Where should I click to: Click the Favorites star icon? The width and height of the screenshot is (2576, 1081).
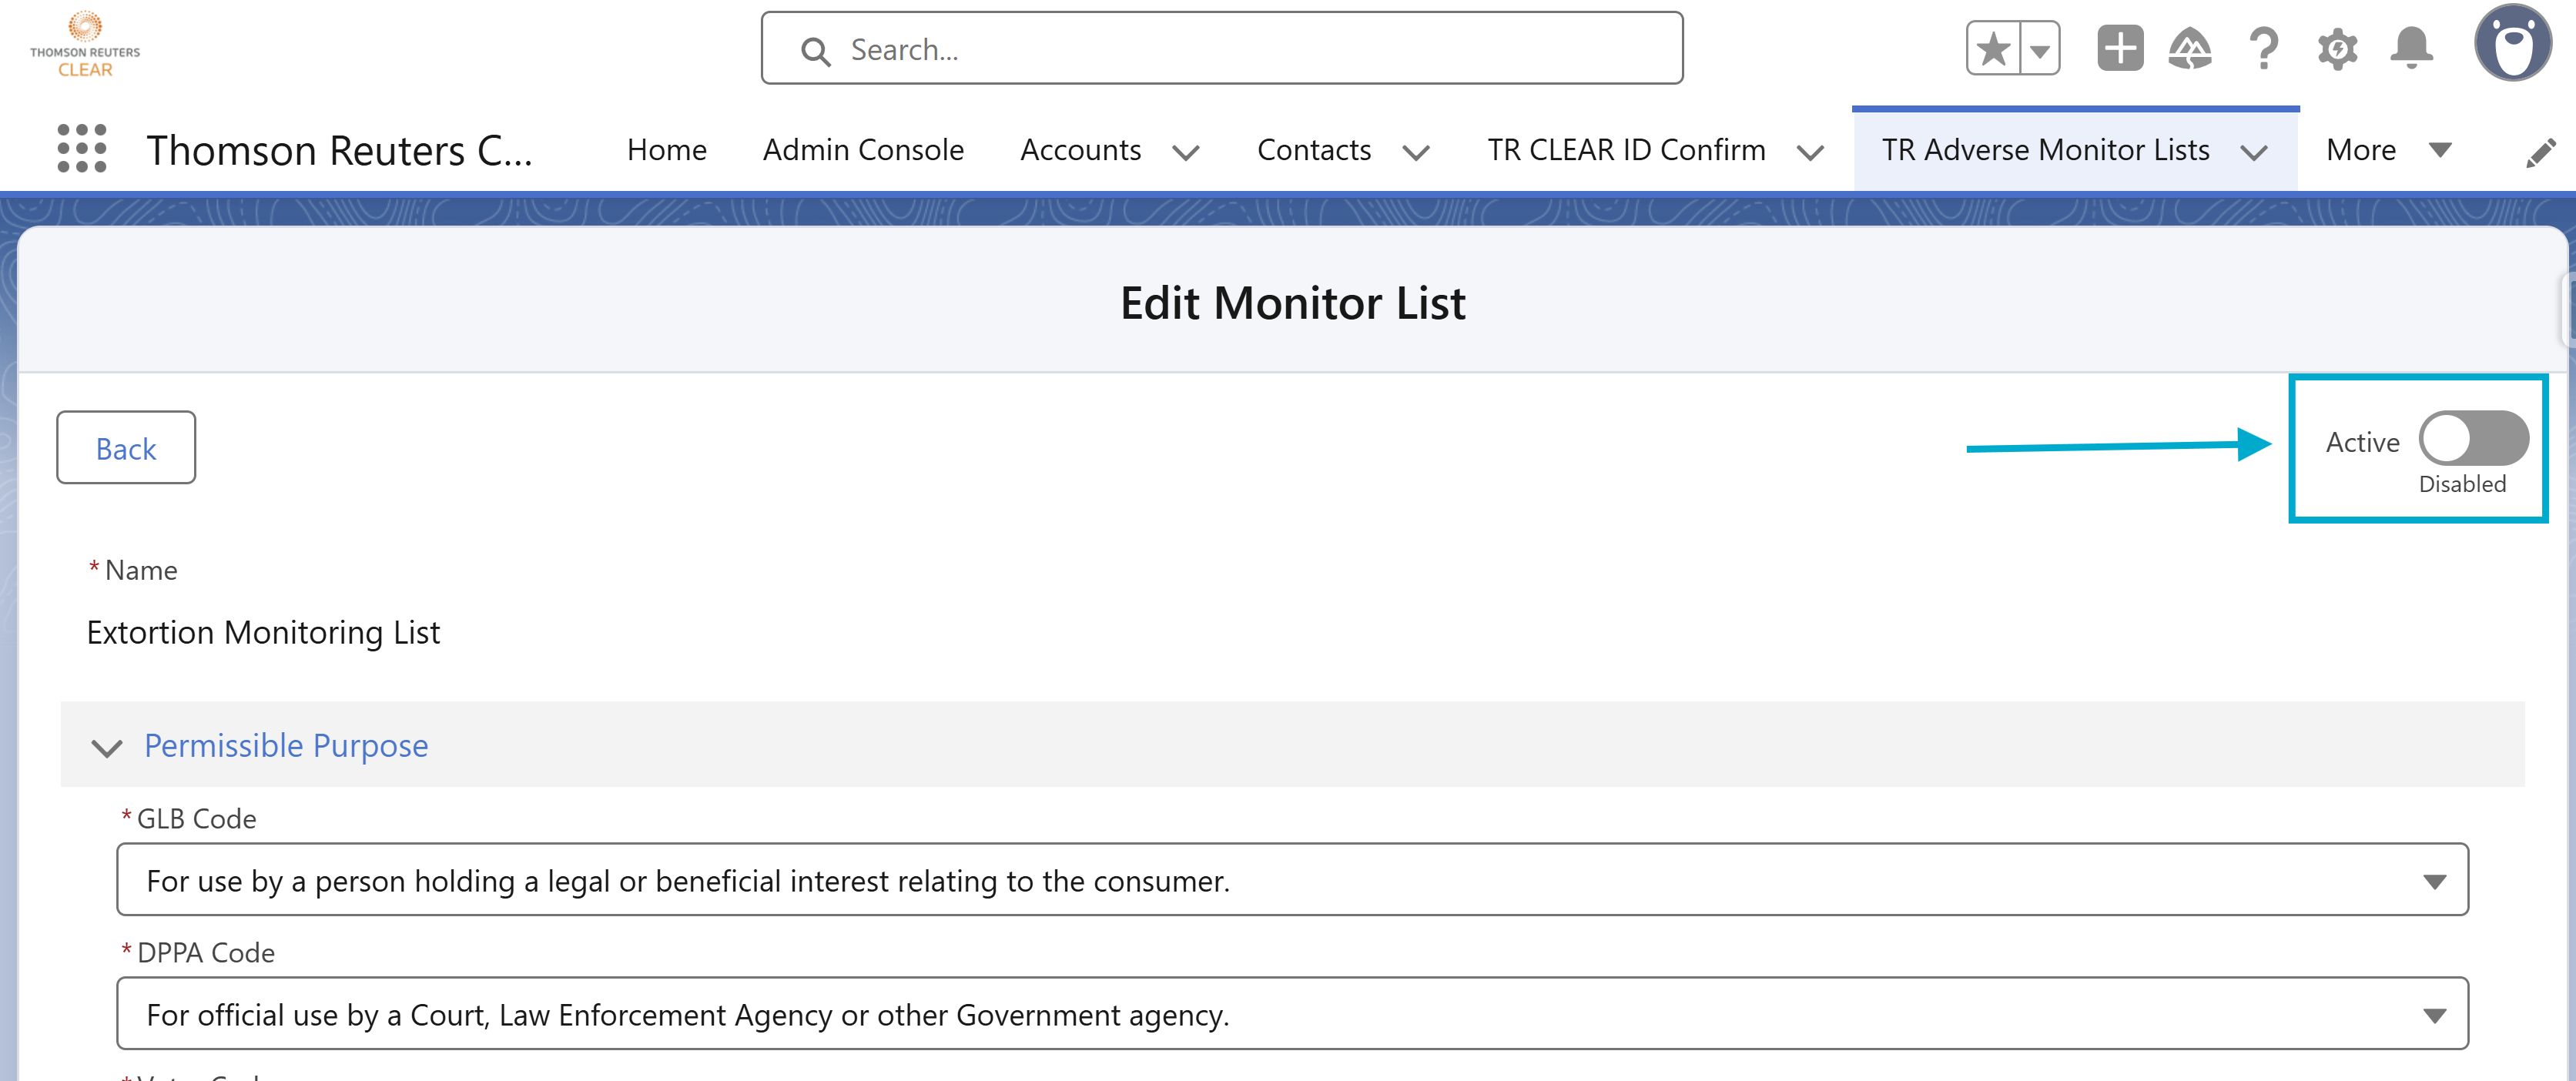pos(1993,48)
